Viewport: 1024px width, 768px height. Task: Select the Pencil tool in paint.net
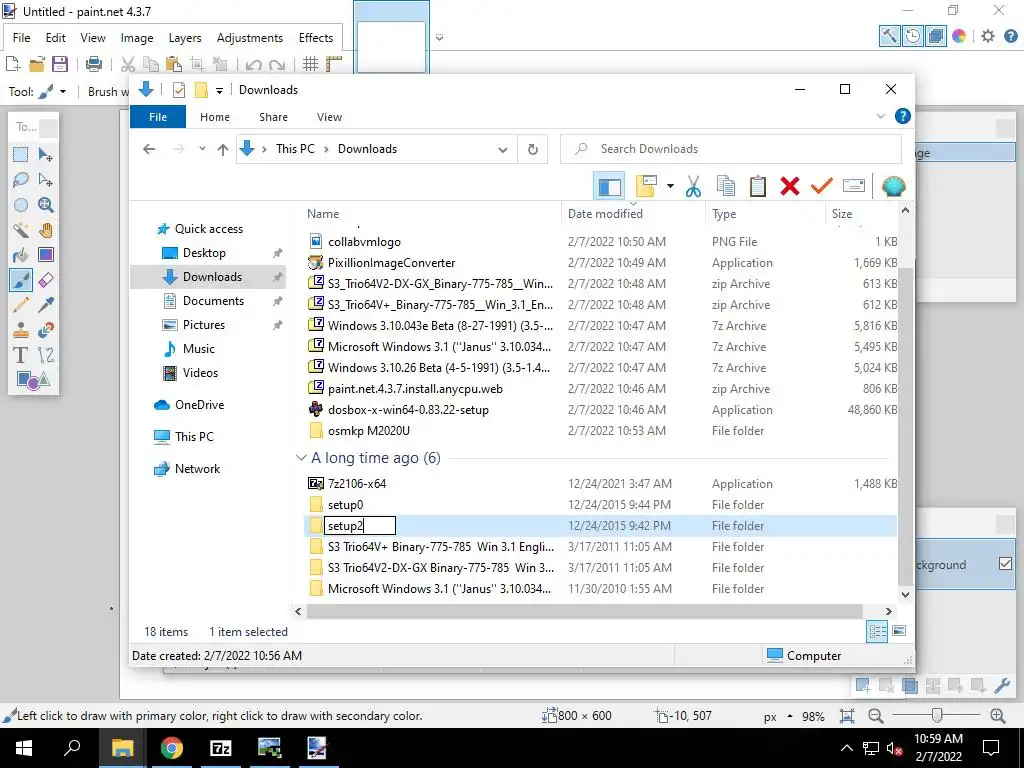tap(21, 305)
